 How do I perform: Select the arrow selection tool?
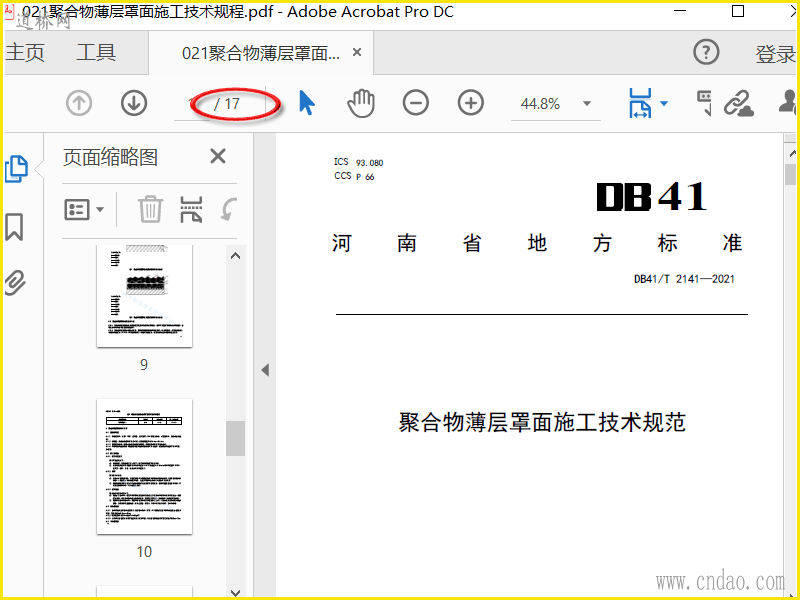pos(306,103)
